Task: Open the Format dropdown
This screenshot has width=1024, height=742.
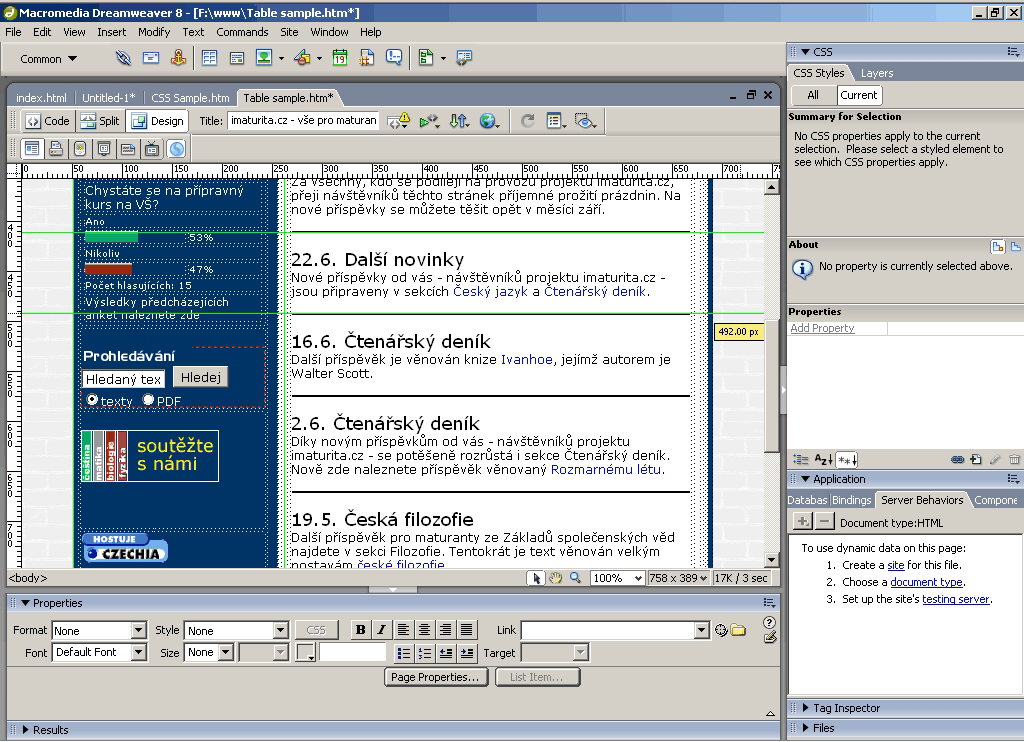Action: pos(138,630)
